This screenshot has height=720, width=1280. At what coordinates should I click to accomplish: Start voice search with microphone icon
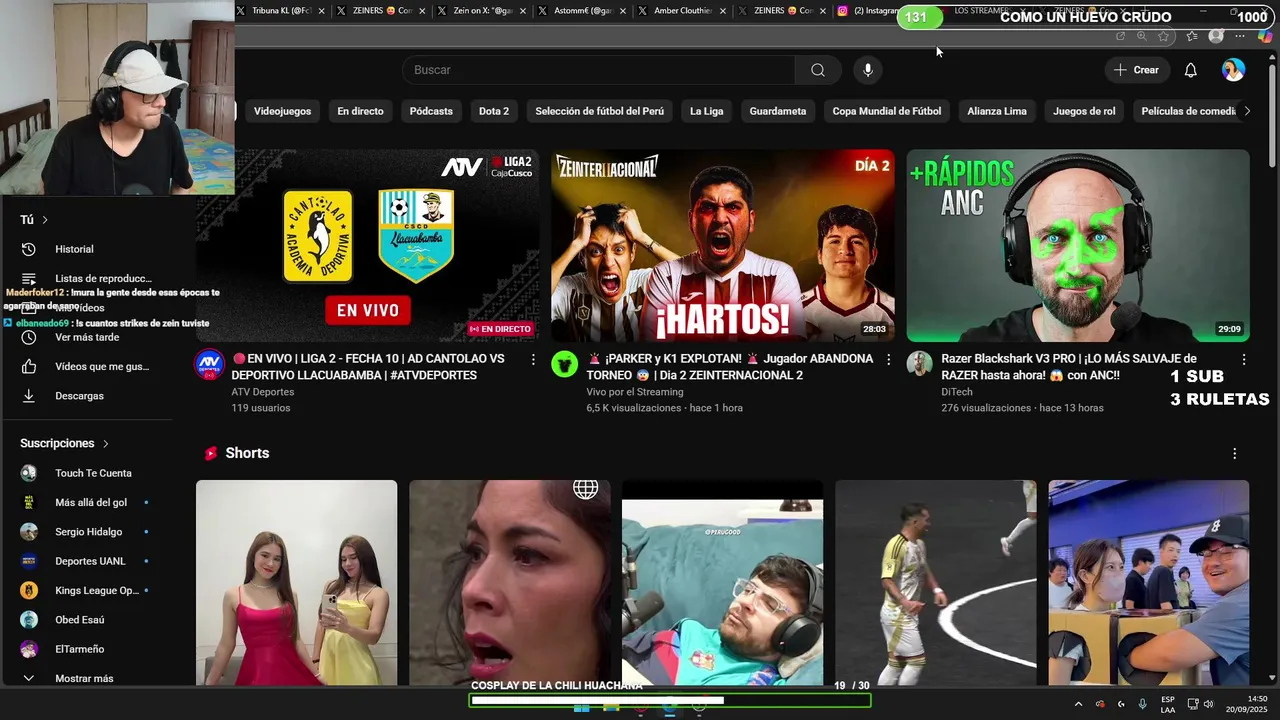[x=868, y=70]
